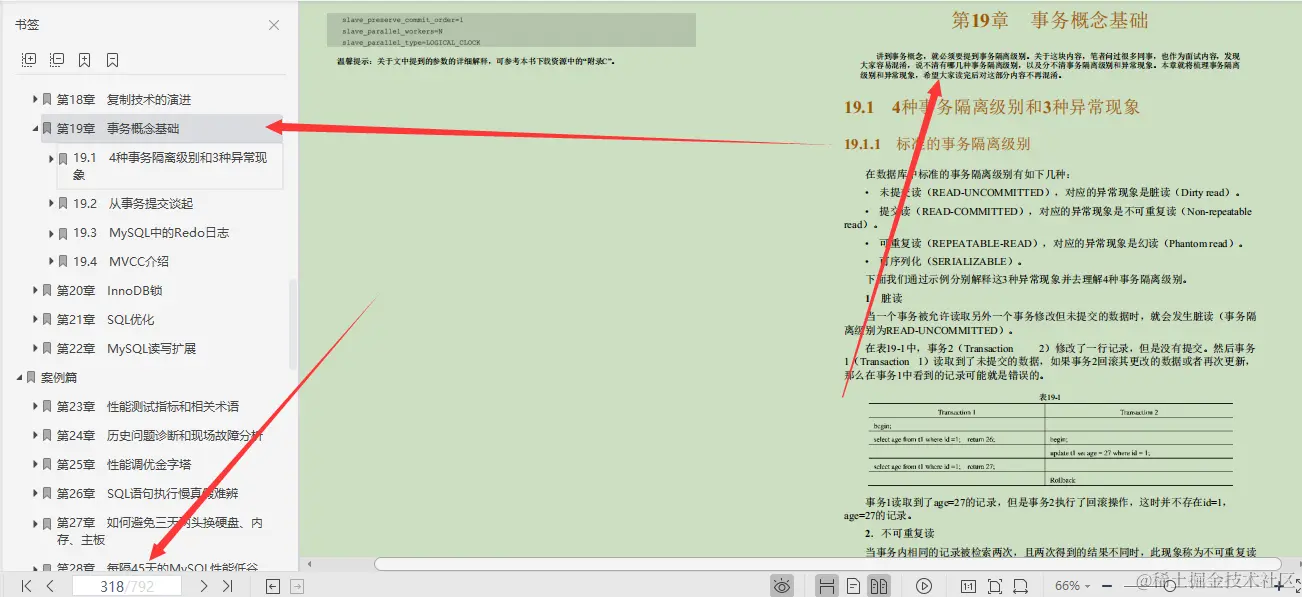Viewport: 1302px width, 597px height.
Task: Open bookmark 19.1 4种事务隔离级别和3种异常现象
Action: point(170,165)
